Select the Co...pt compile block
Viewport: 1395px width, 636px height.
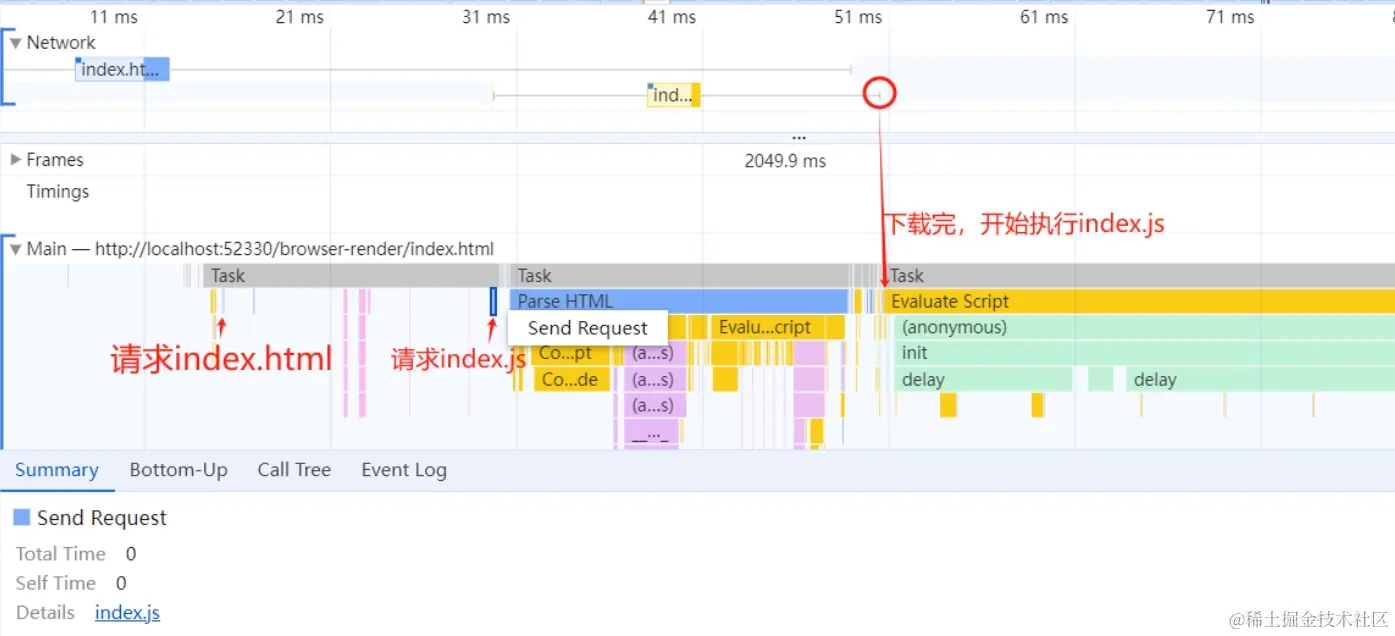[x=571, y=353]
